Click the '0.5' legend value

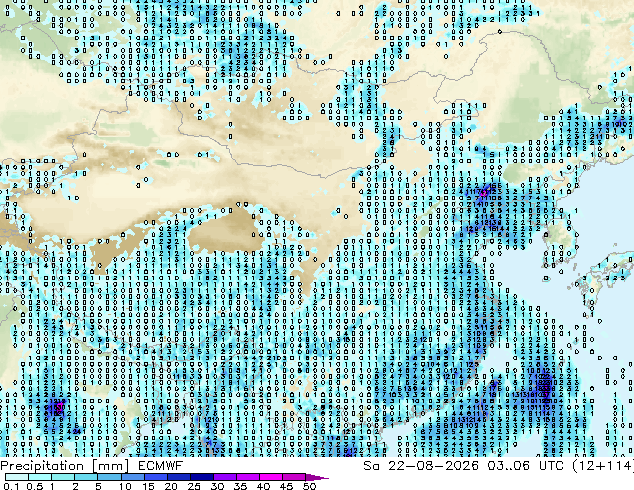click(35, 486)
